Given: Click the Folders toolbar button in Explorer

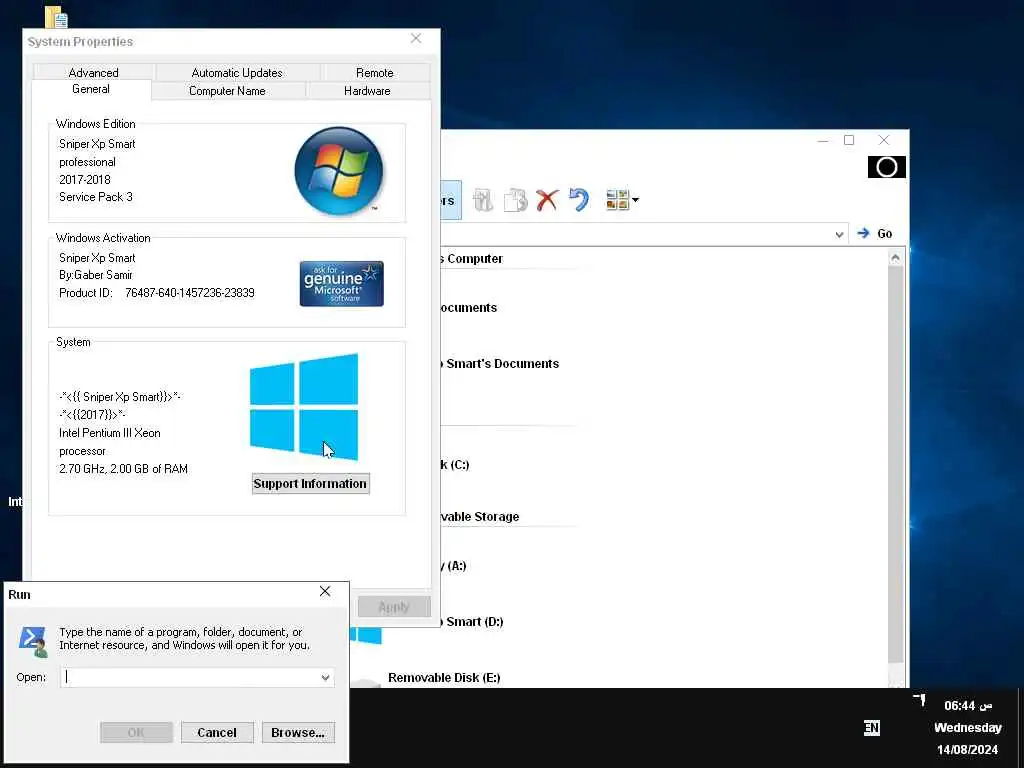Looking at the screenshot, I should click(451, 200).
